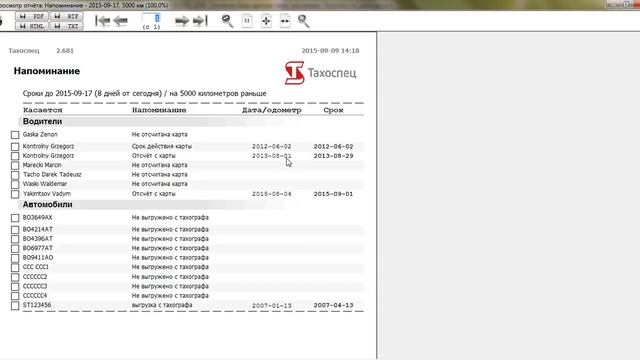Check the BO3649AX vehicle checkbox

coord(15,218)
